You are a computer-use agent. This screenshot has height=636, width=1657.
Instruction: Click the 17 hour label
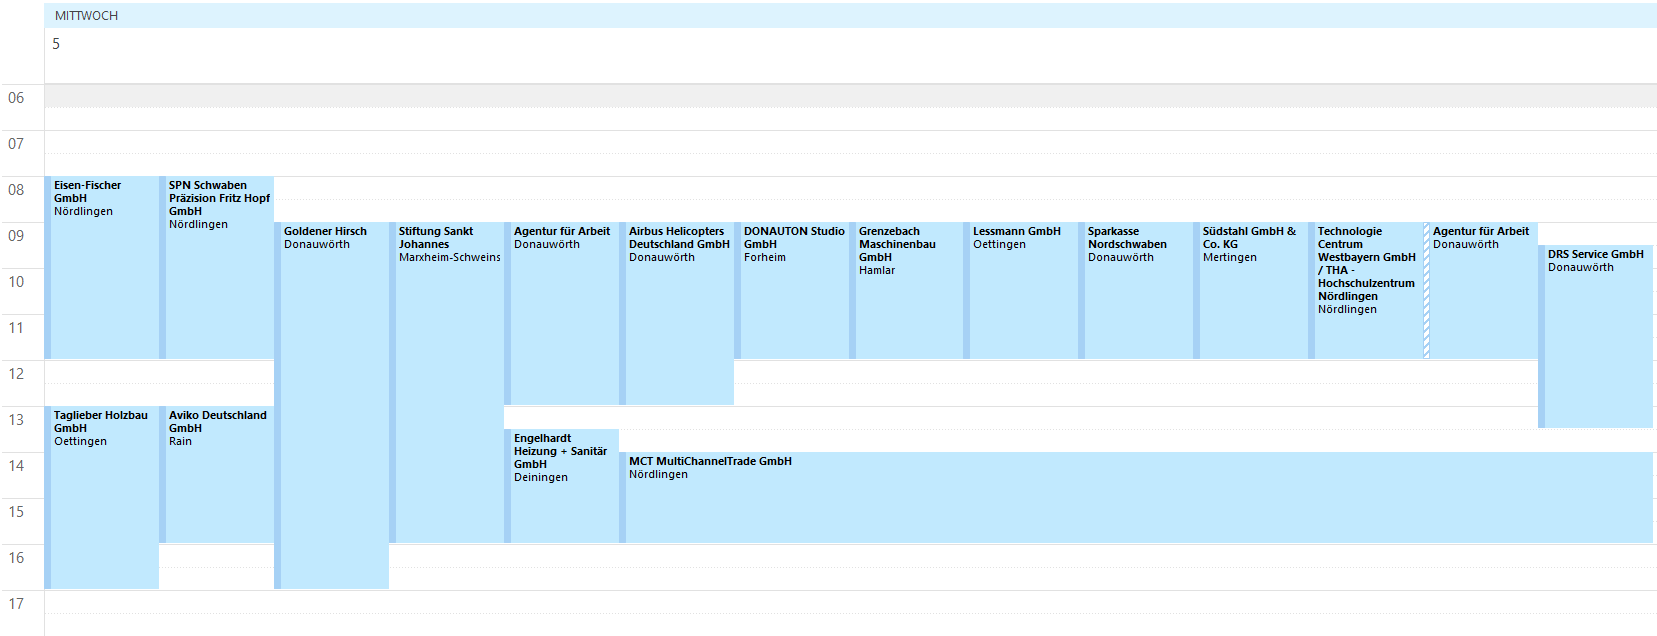pyautogui.click(x=16, y=604)
